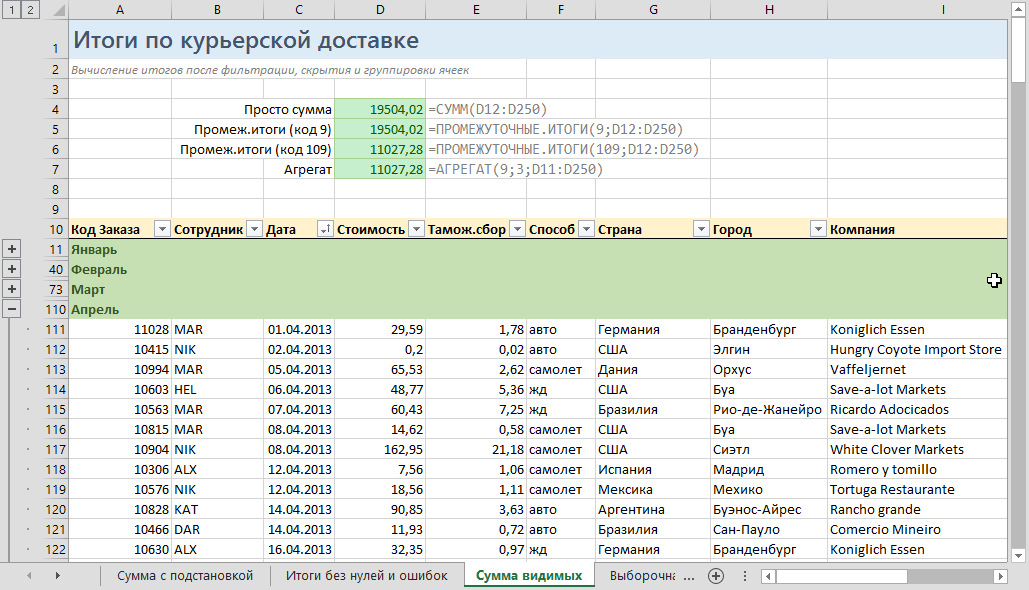
Task: Click the Компания column header cell
Action: [x=917, y=229]
